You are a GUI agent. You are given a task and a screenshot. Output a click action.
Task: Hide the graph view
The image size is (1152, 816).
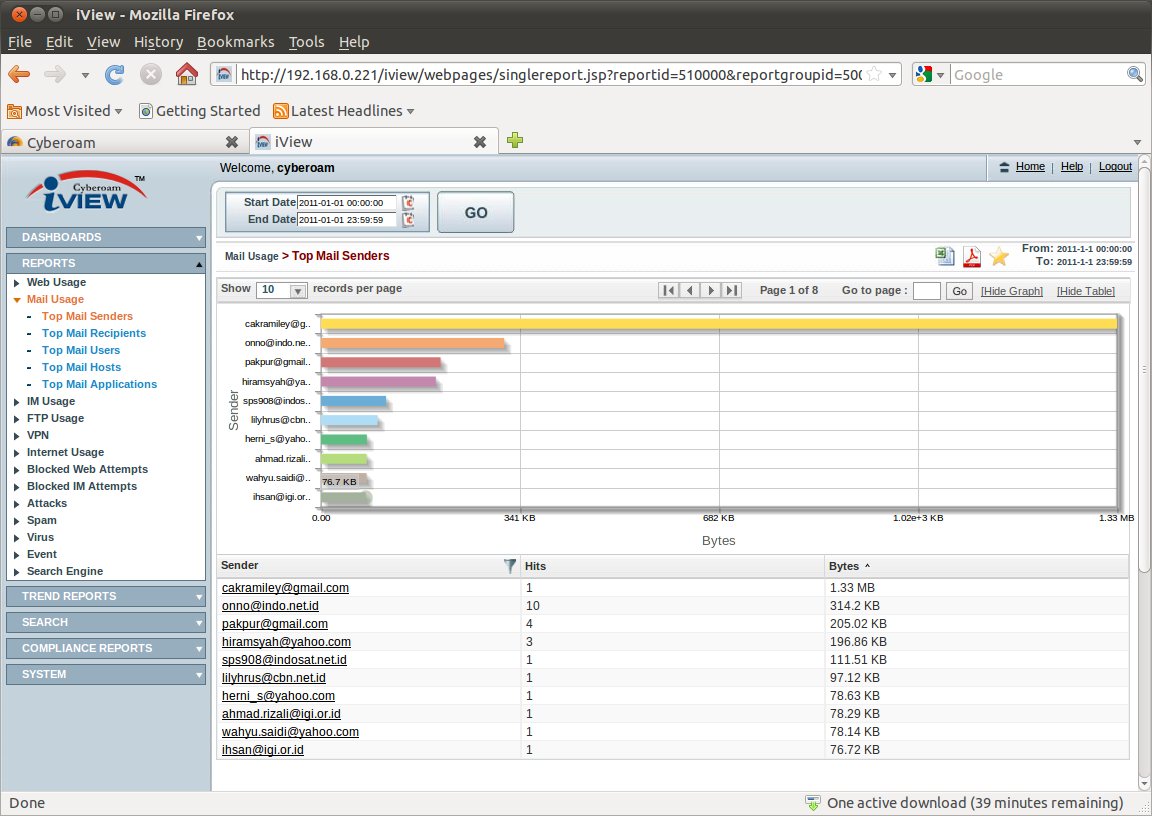coord(1011,291)
